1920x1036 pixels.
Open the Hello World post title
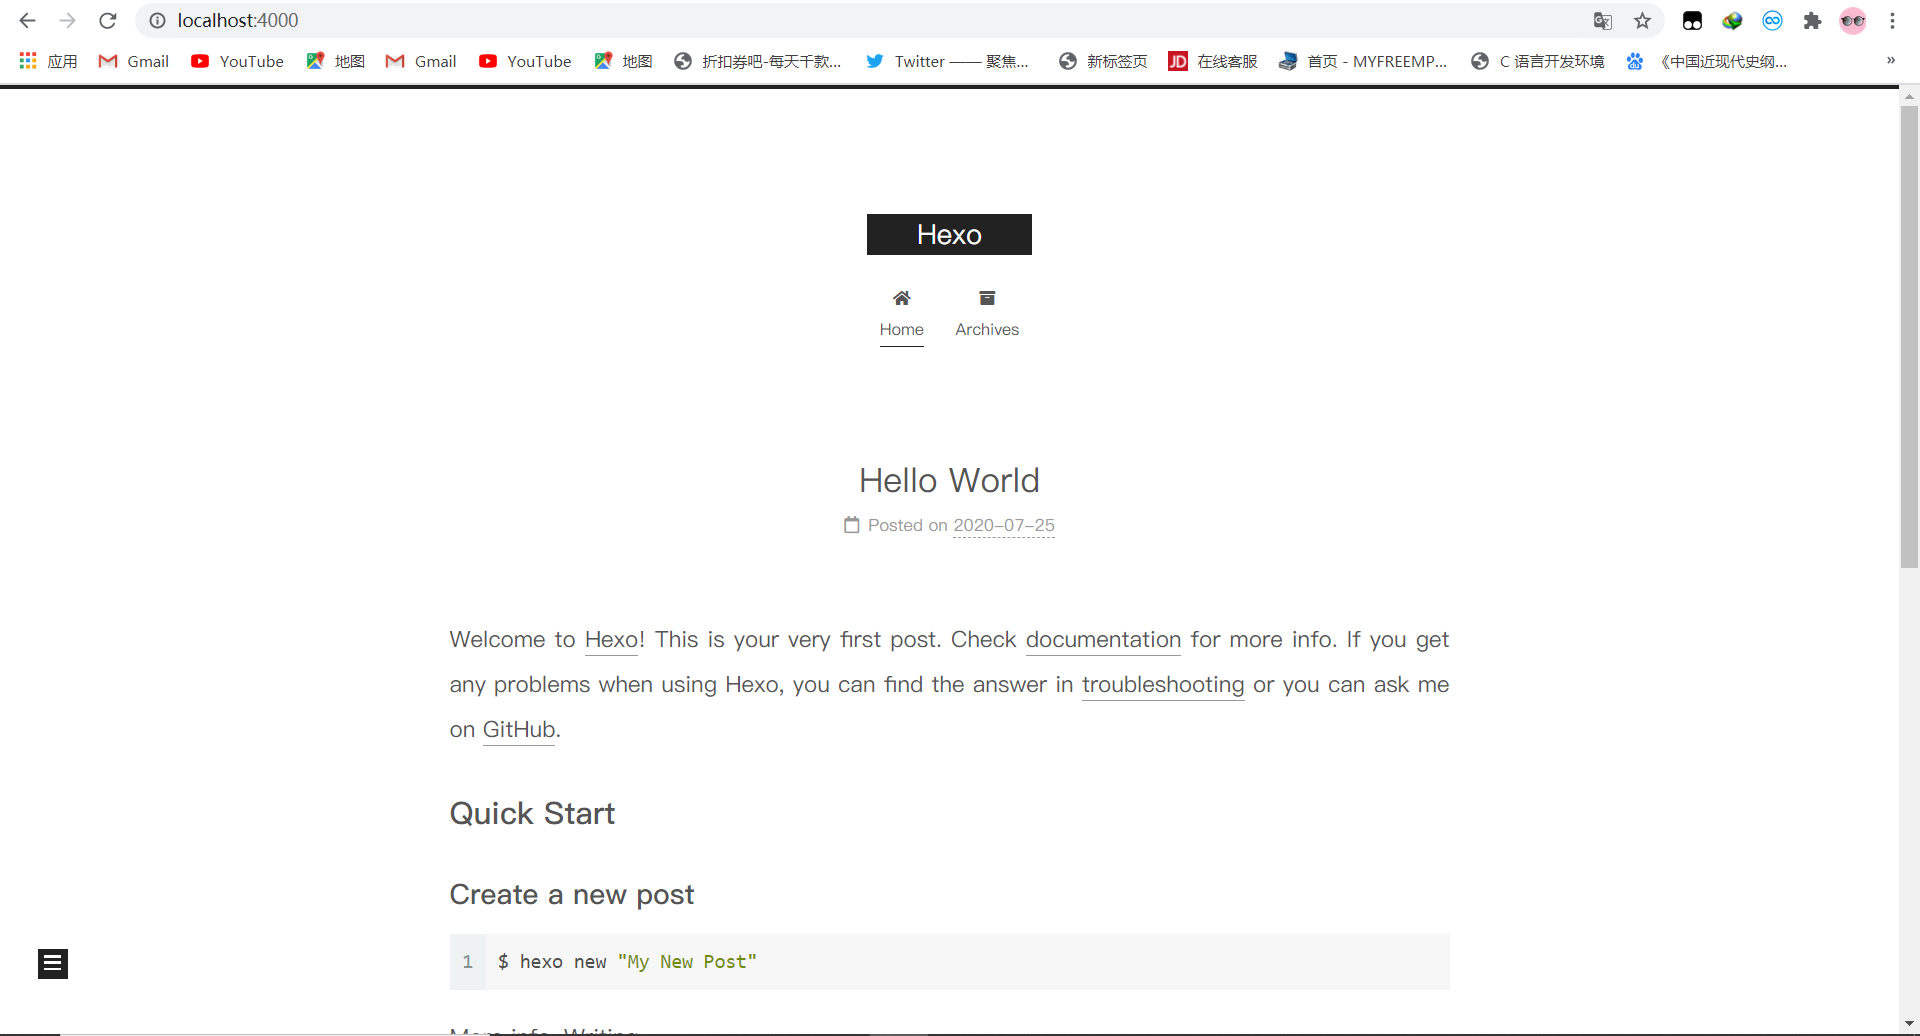(x=949, y=481)
